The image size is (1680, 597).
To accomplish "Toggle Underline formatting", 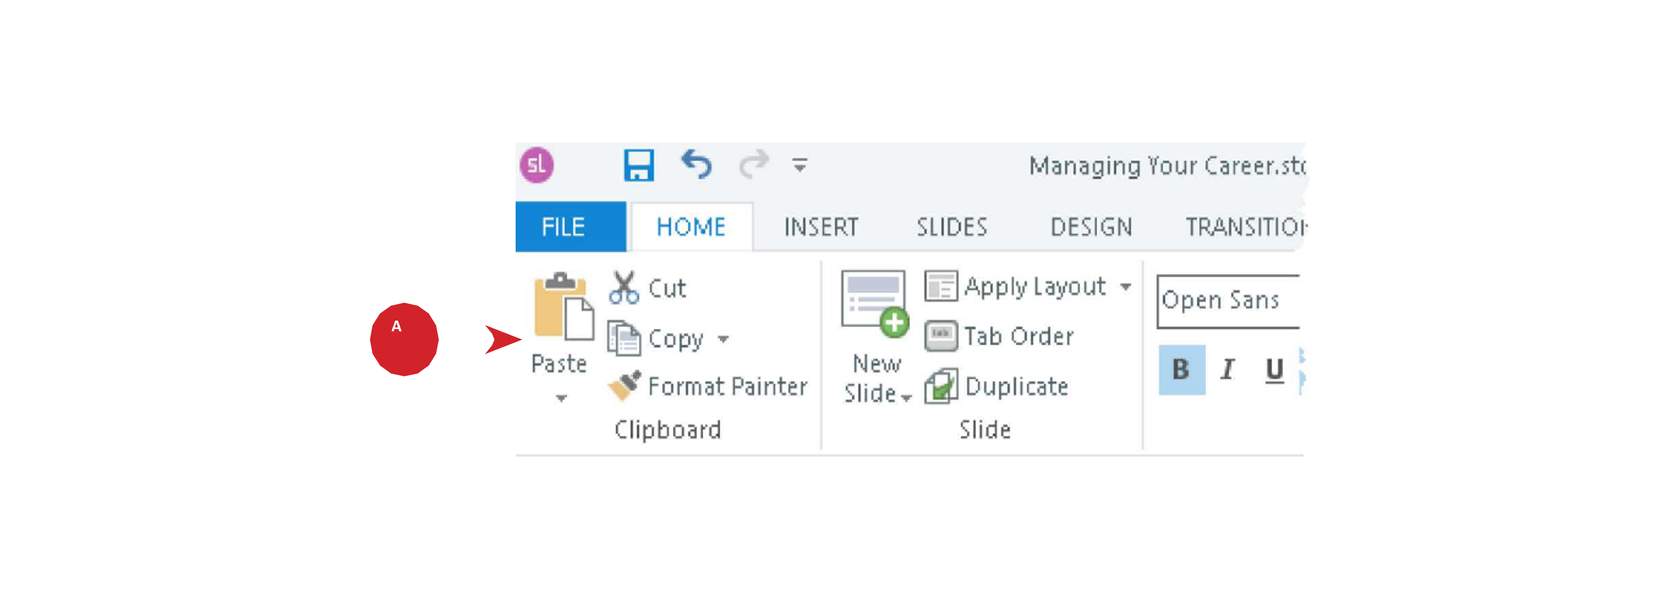I will coord(1274,370).
